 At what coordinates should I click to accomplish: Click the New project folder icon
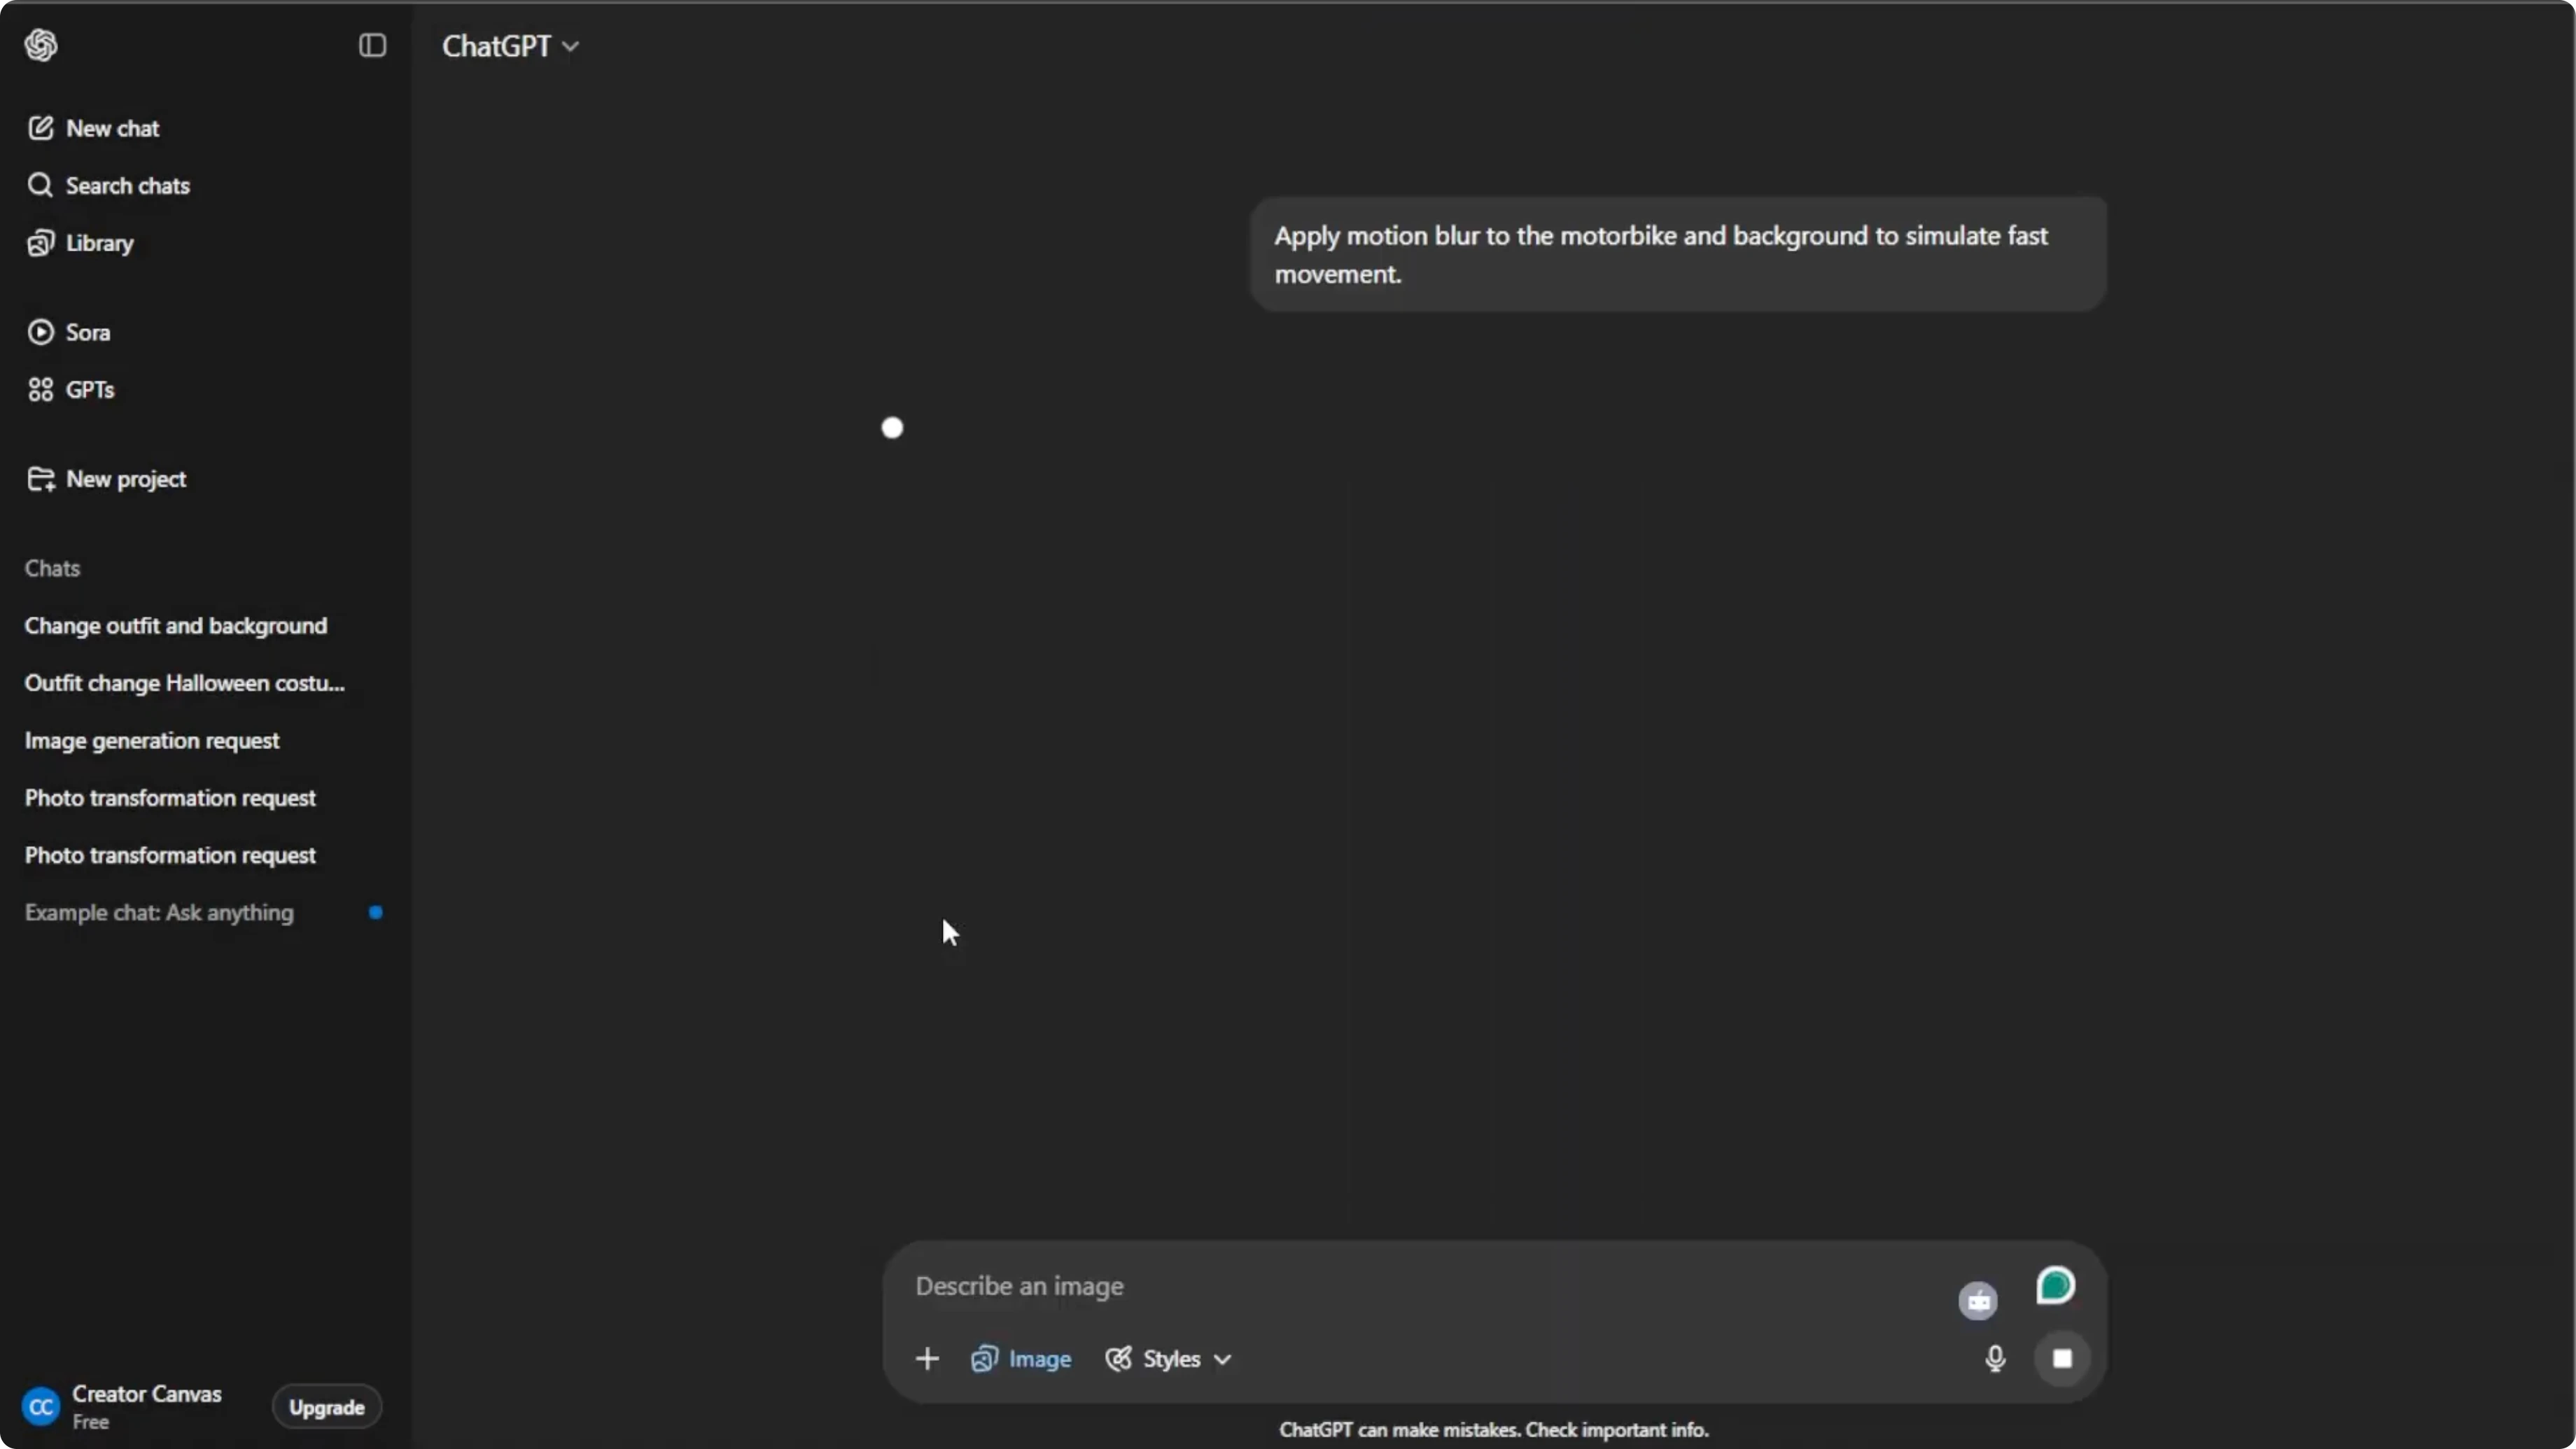click(41, 479)
